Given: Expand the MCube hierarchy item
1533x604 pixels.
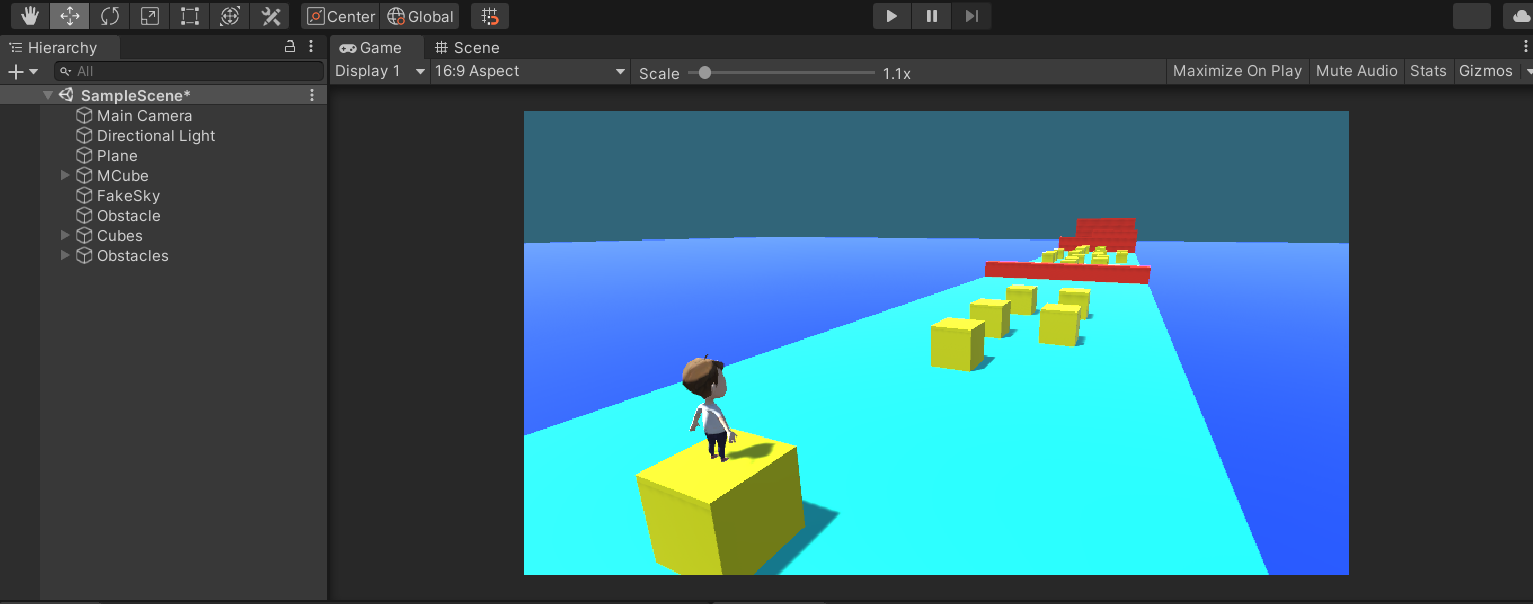Looking at the screenshot, I should [x=64, y=175].
